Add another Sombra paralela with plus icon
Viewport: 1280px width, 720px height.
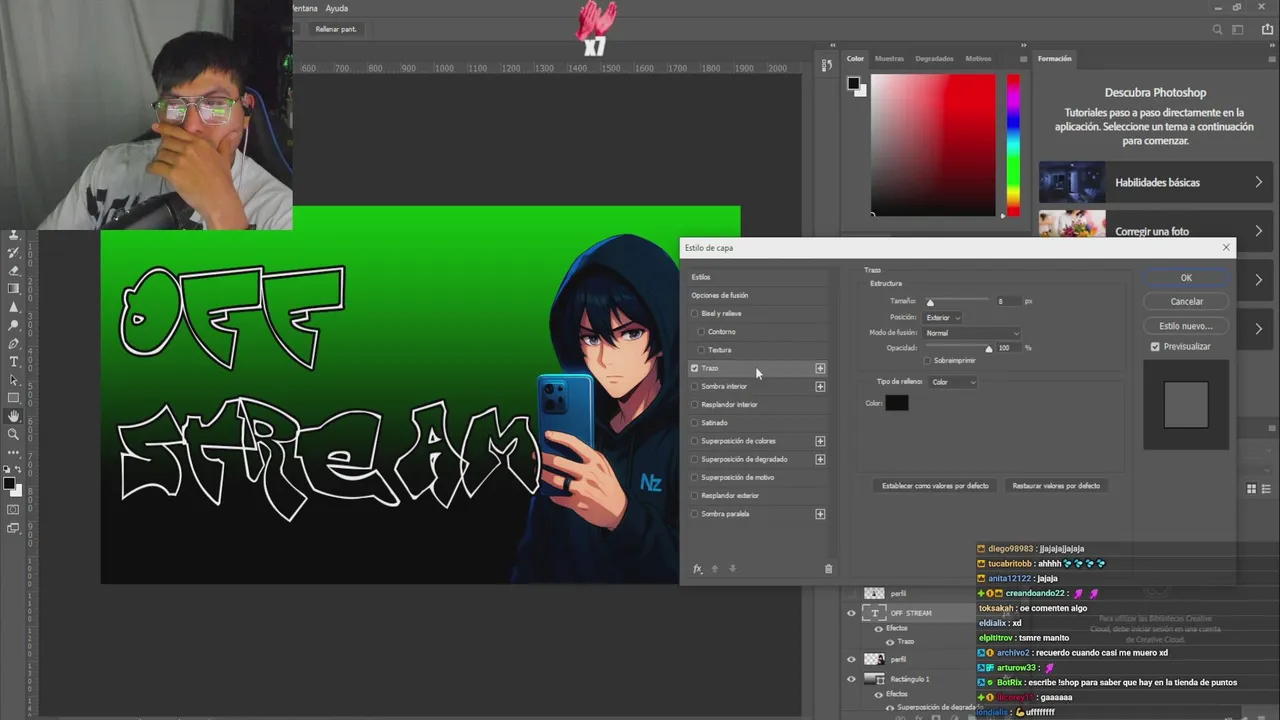click(x=820, y=514)
